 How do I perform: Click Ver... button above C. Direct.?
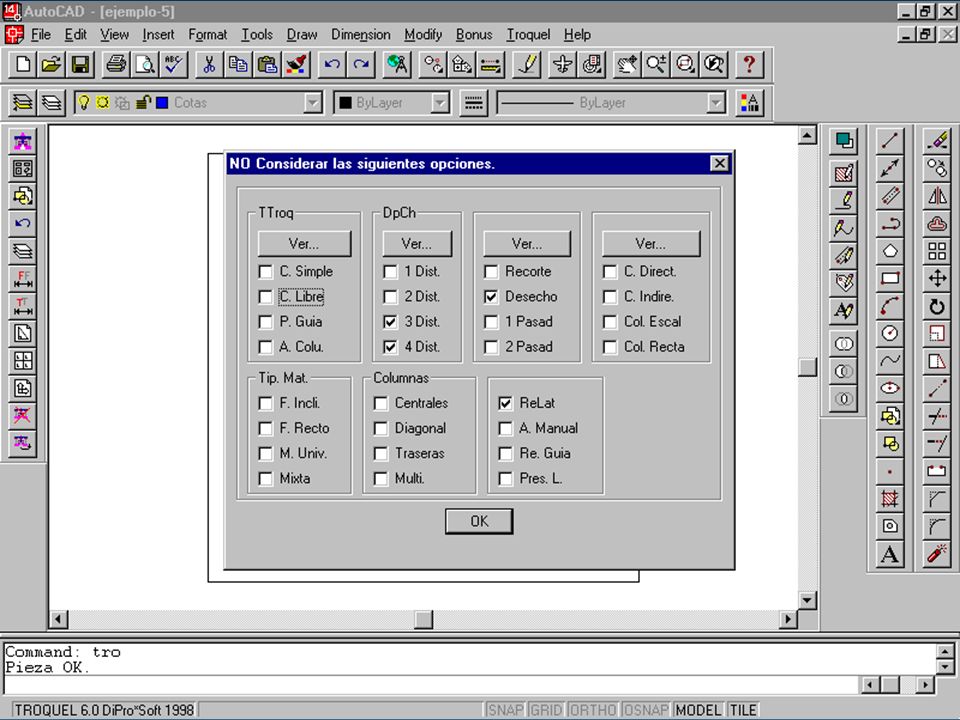(x=651, y=244)
